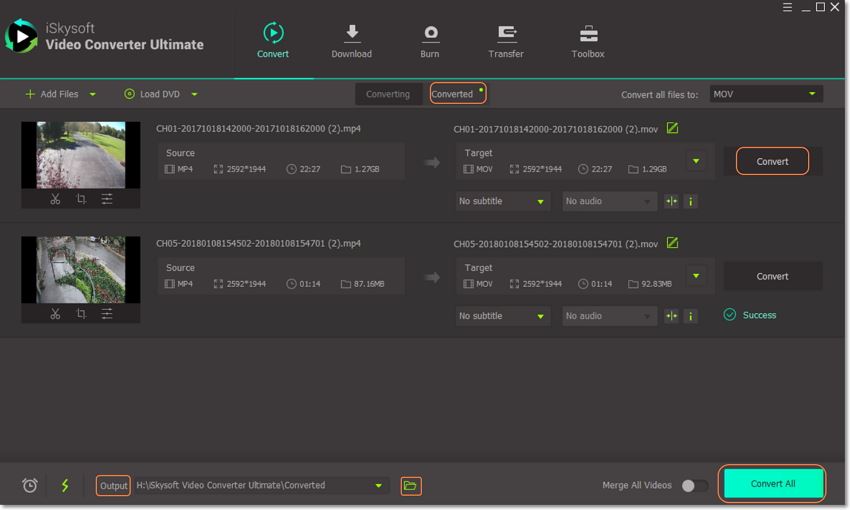Click the edit filename icon for CH01 target
Image resolution: width=850 pixels, height=510 pixels.
[x=673, y=129]
